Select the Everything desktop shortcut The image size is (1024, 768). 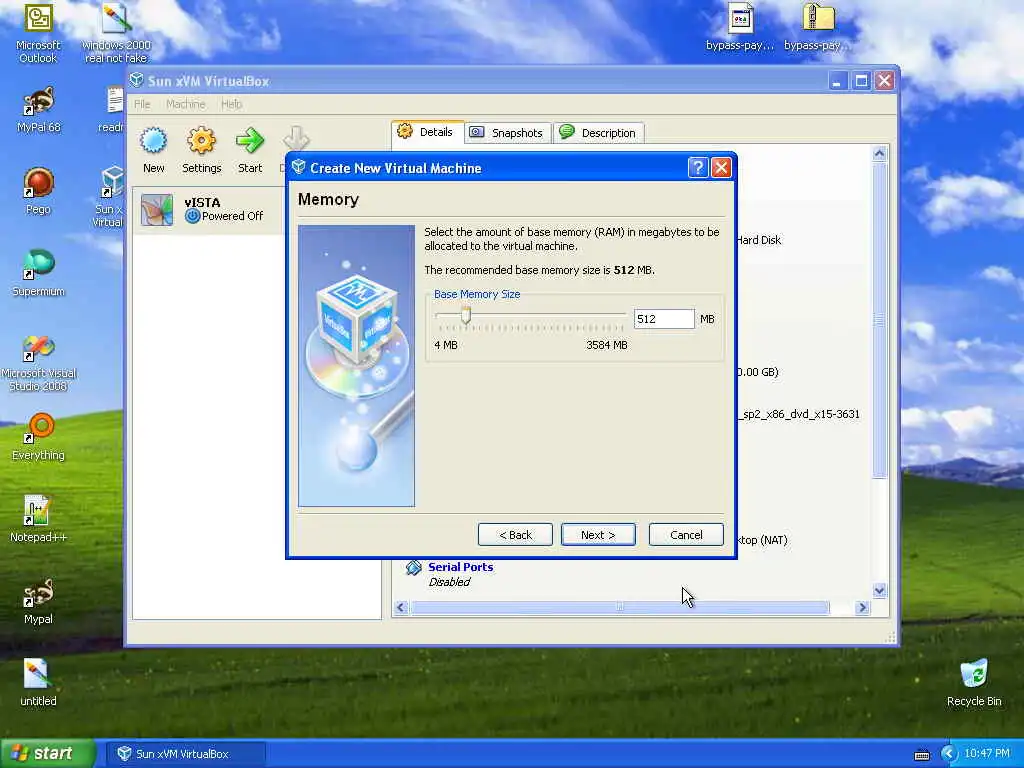tap(38, 437)
